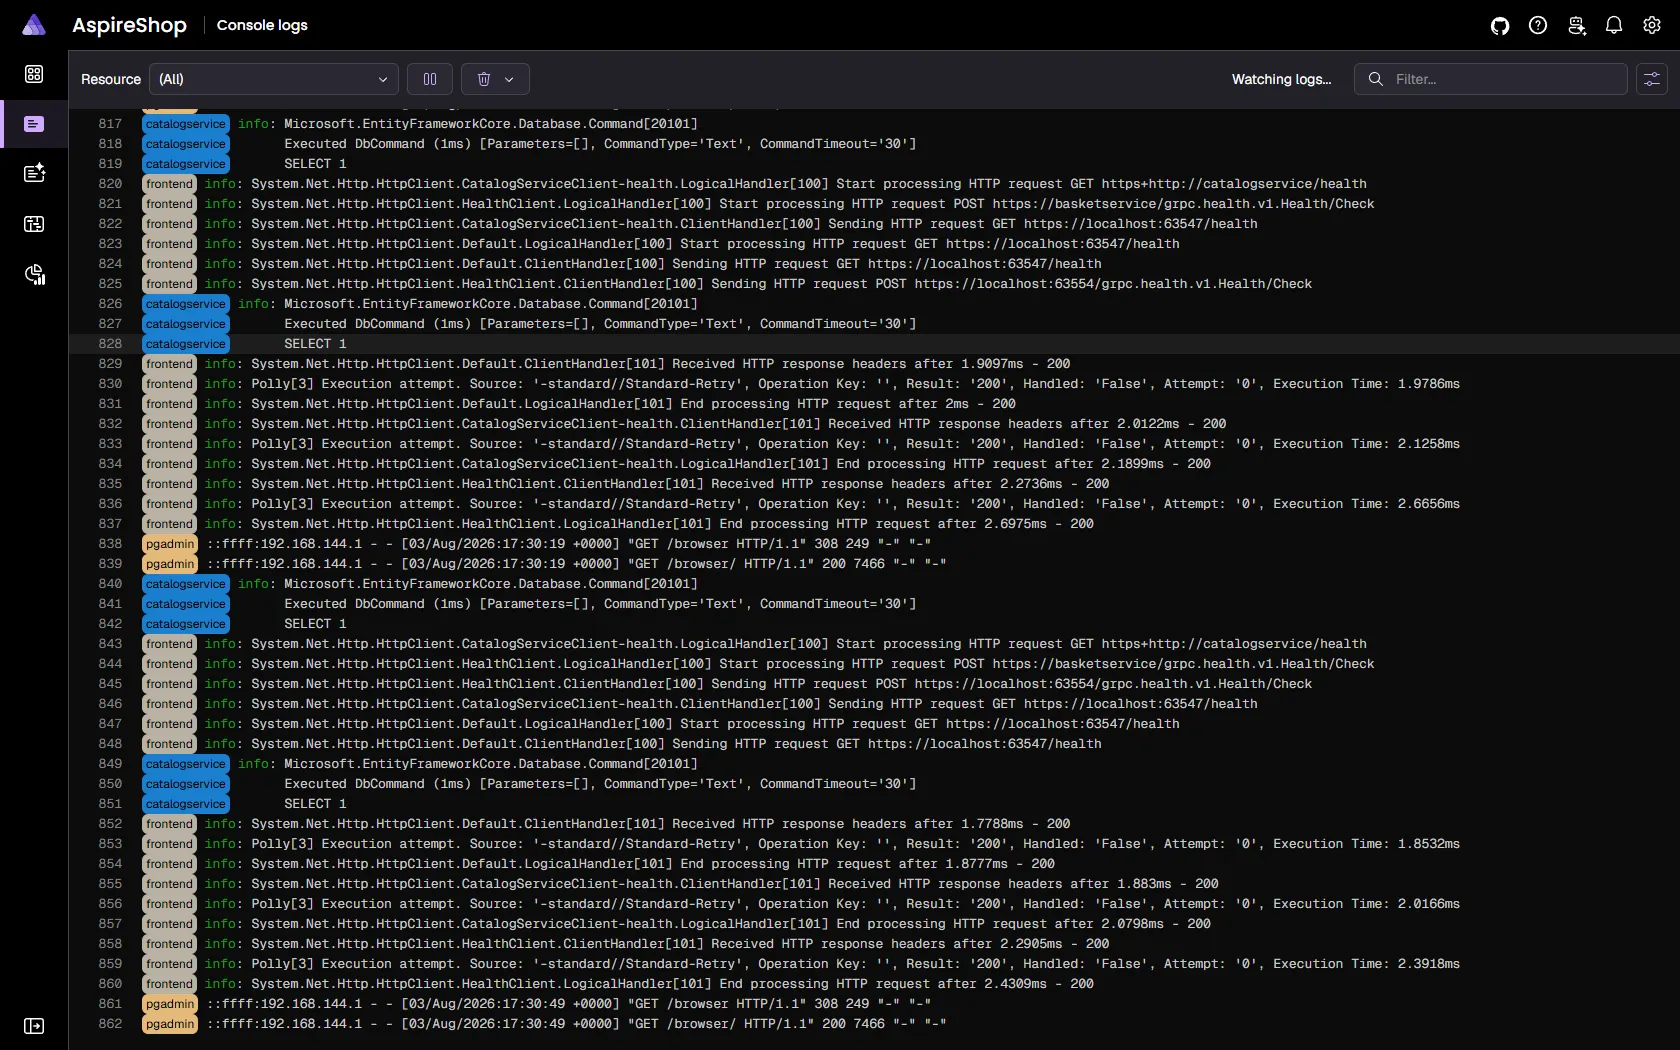
Task: Click the pgadmin tag on line 838
Action: click(170, 544)
